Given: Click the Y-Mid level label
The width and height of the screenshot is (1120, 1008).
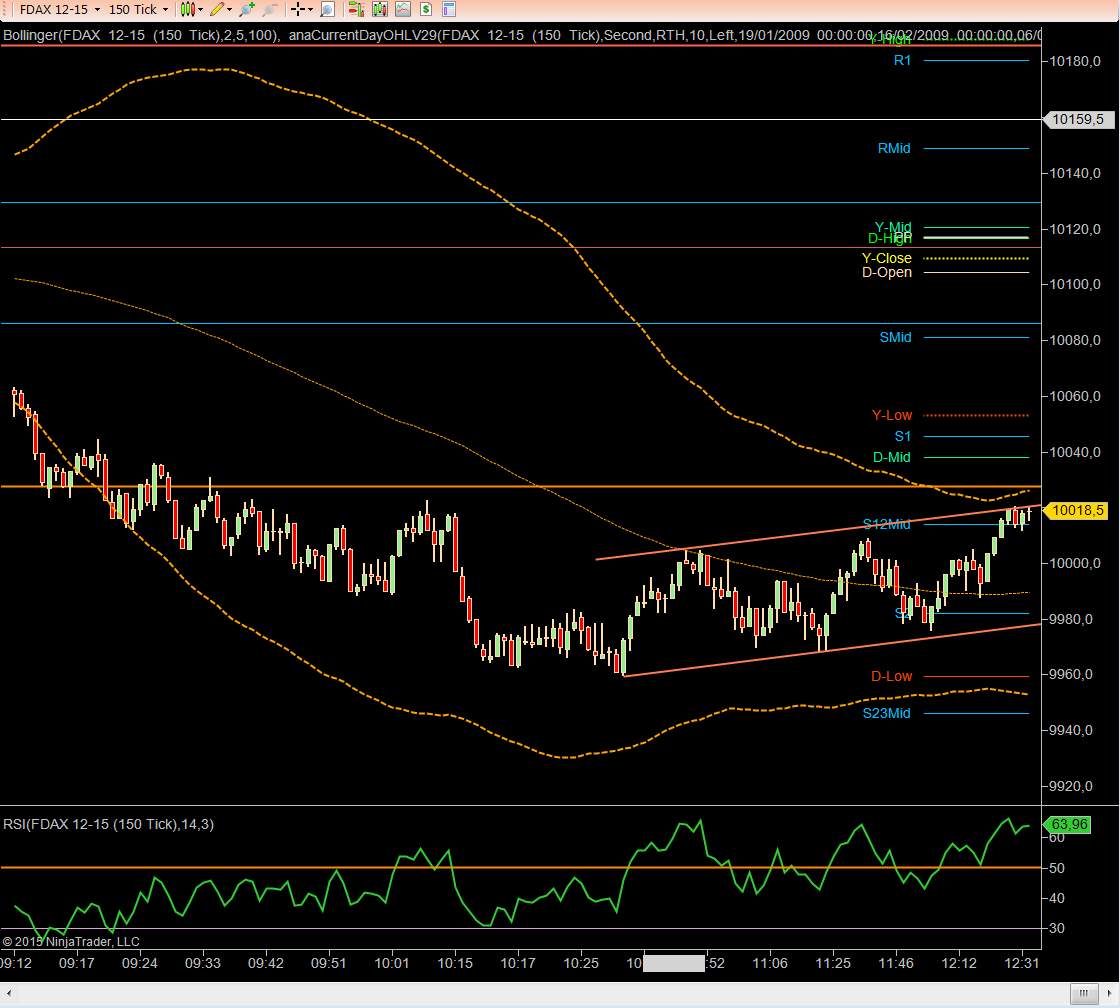Looking at the screenshot, I should click(x=893, y=226).
